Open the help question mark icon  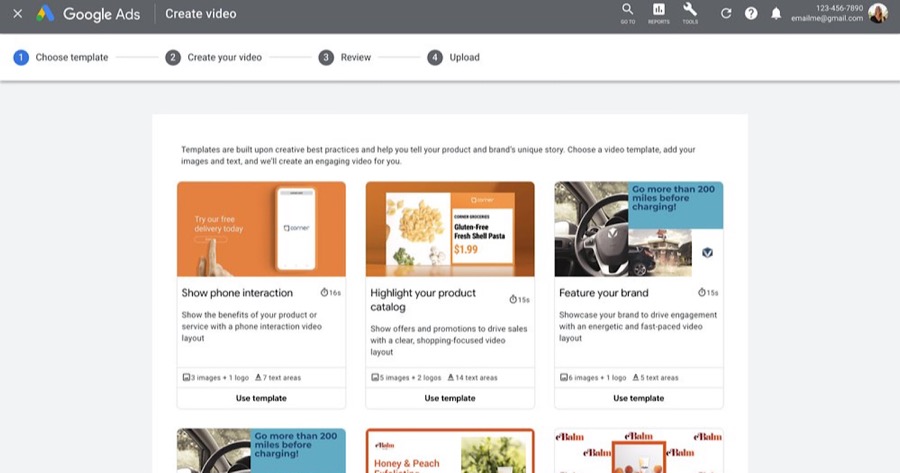click(751, 14)
